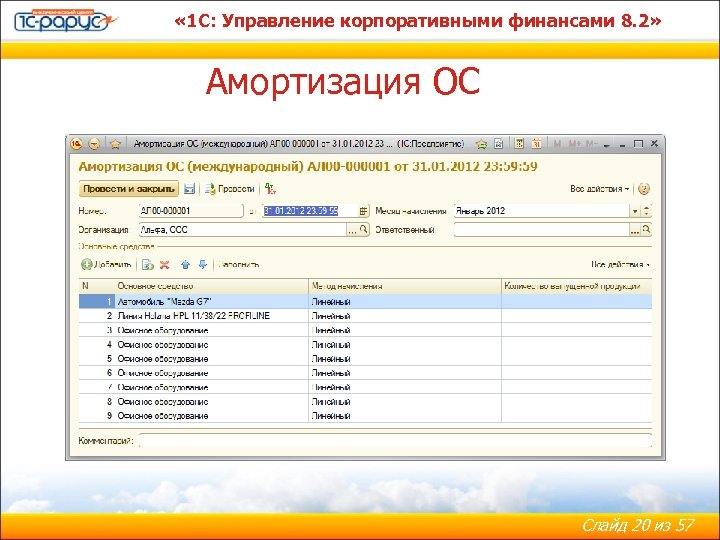720x540 pixels.
Task: Select row 6 Офисное оборудование
Action: click(365, 373)
